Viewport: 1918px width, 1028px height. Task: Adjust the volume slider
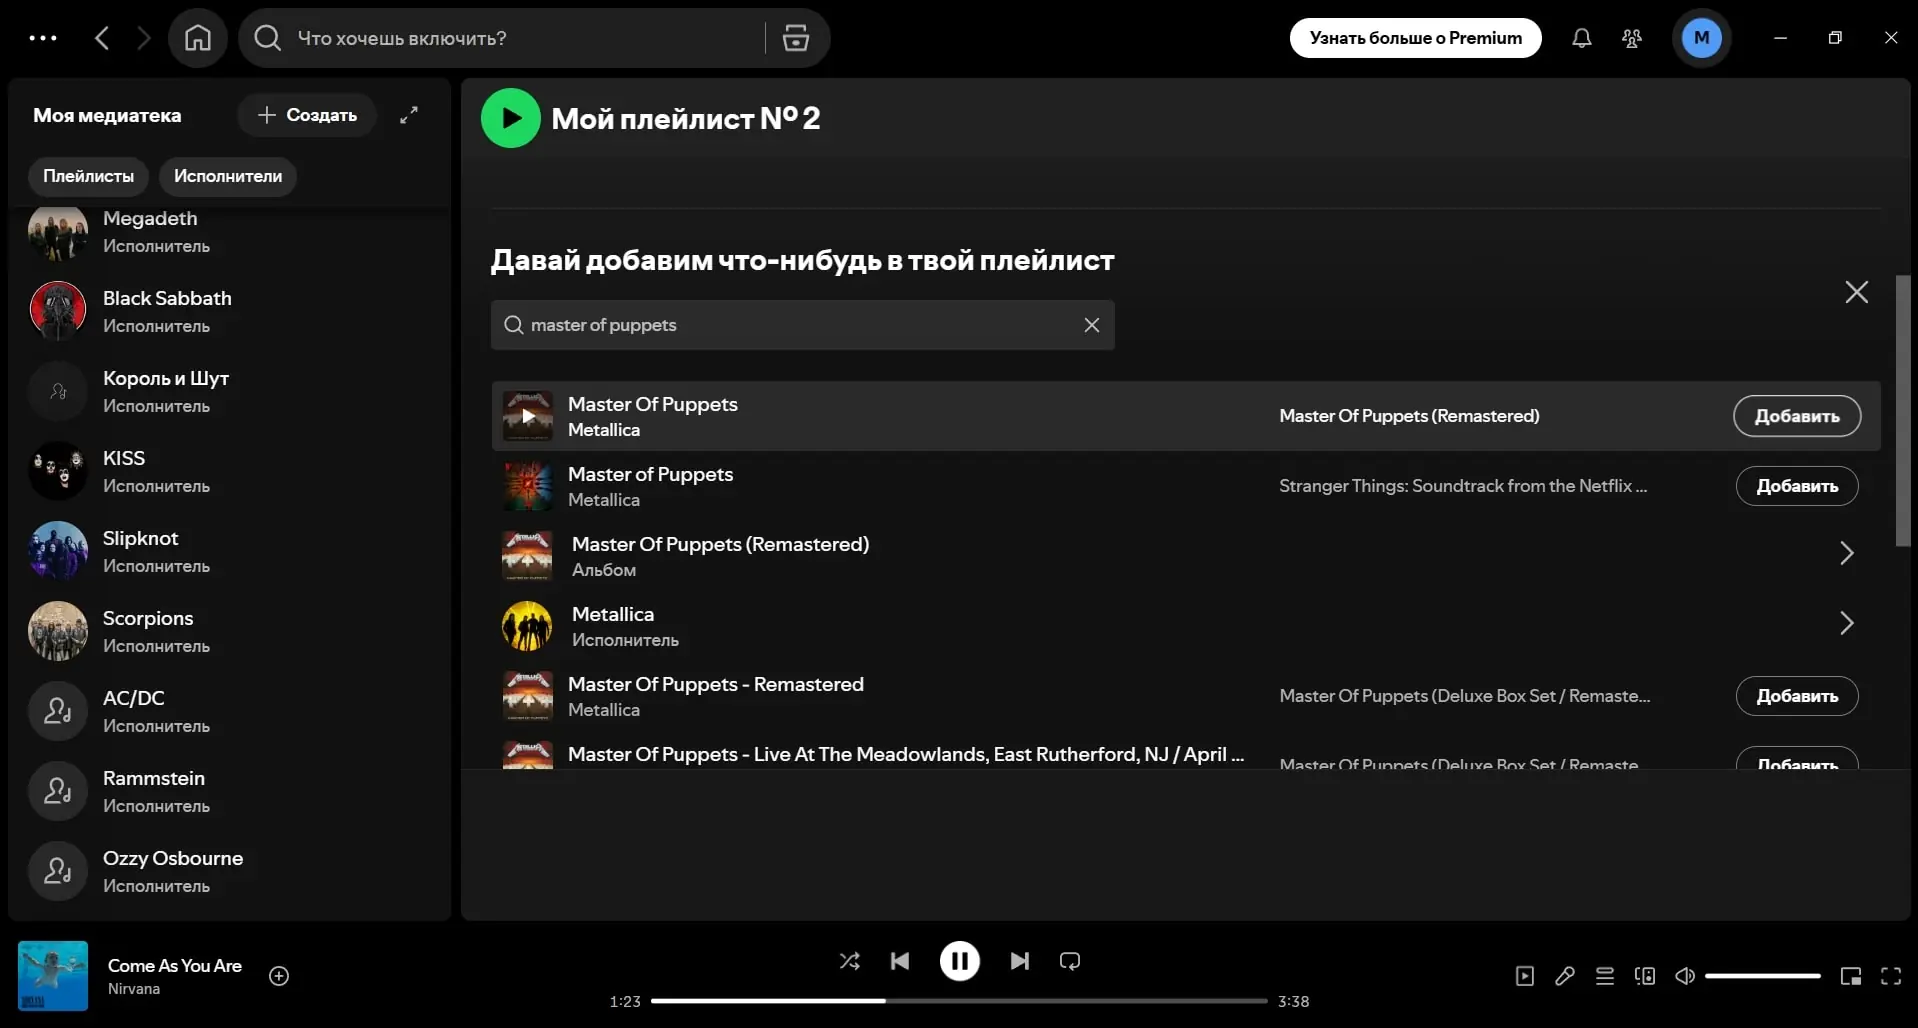[1763, 976]
